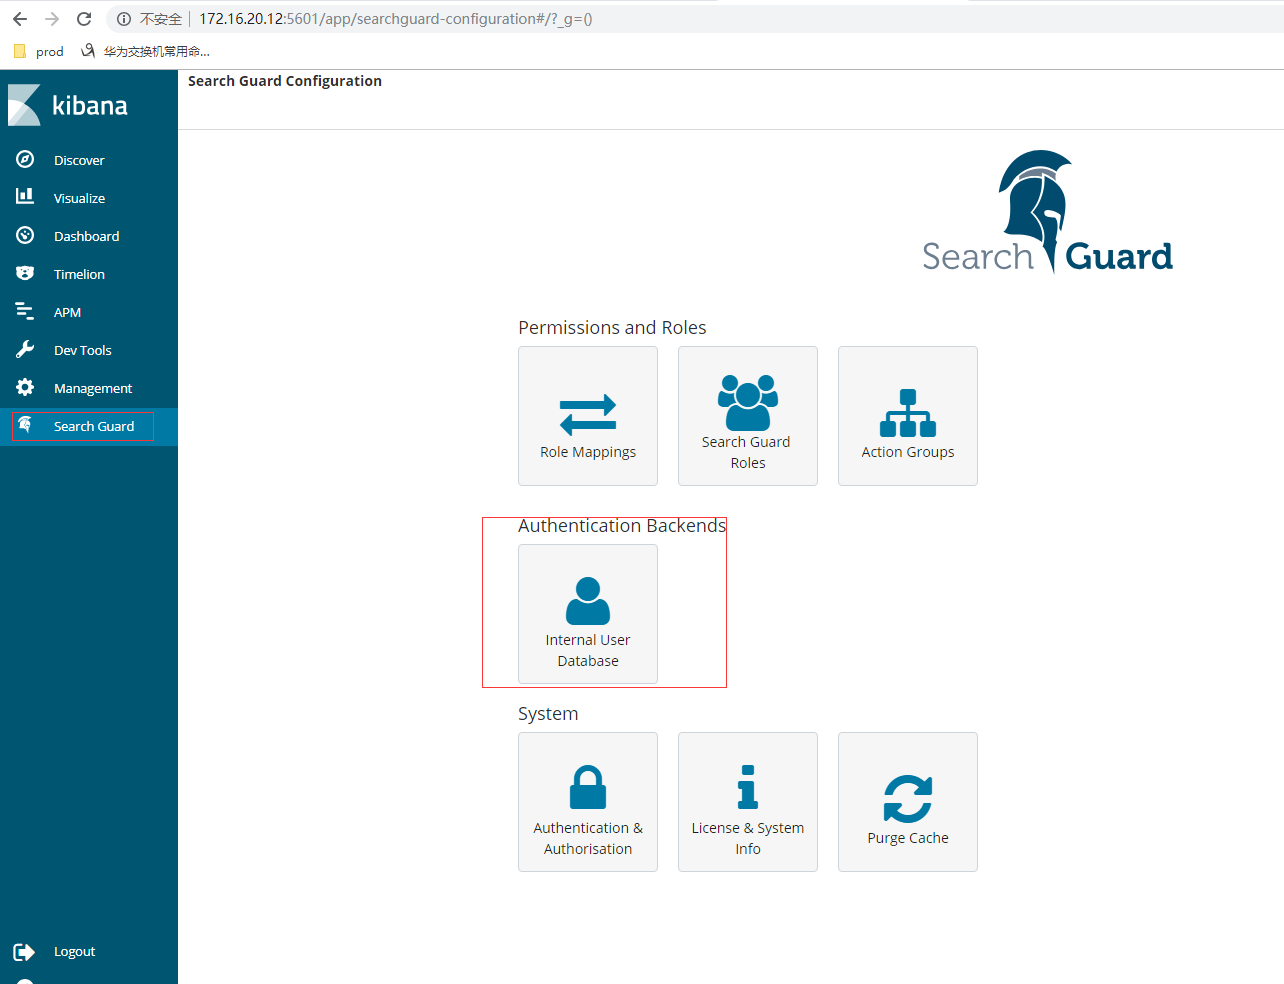This screenshot has height=984, width=1284.
Task: Click the Management gear icon
Action: (x=25, y=387)
